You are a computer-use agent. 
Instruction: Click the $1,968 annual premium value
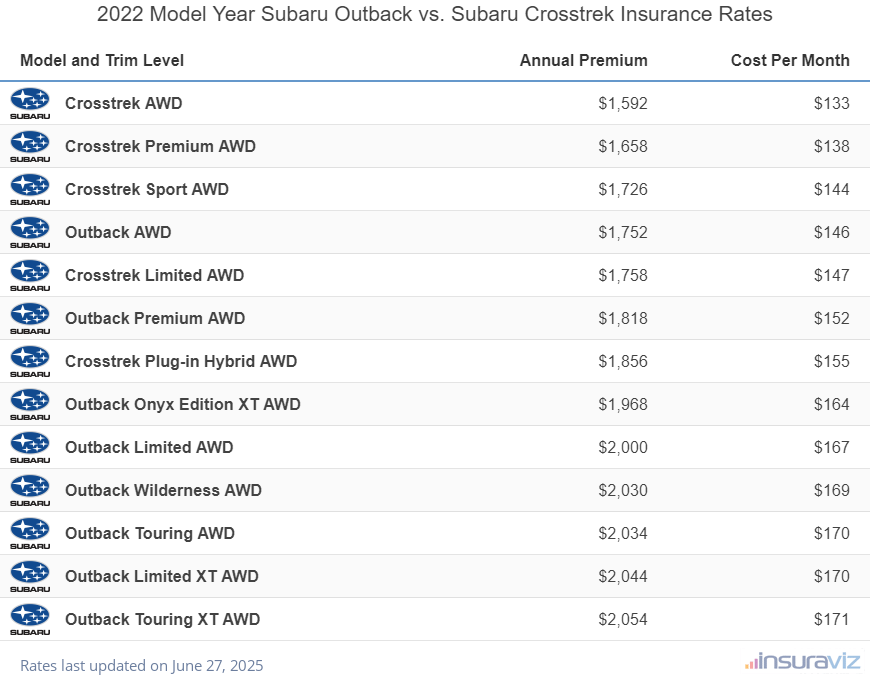(623, 405)
